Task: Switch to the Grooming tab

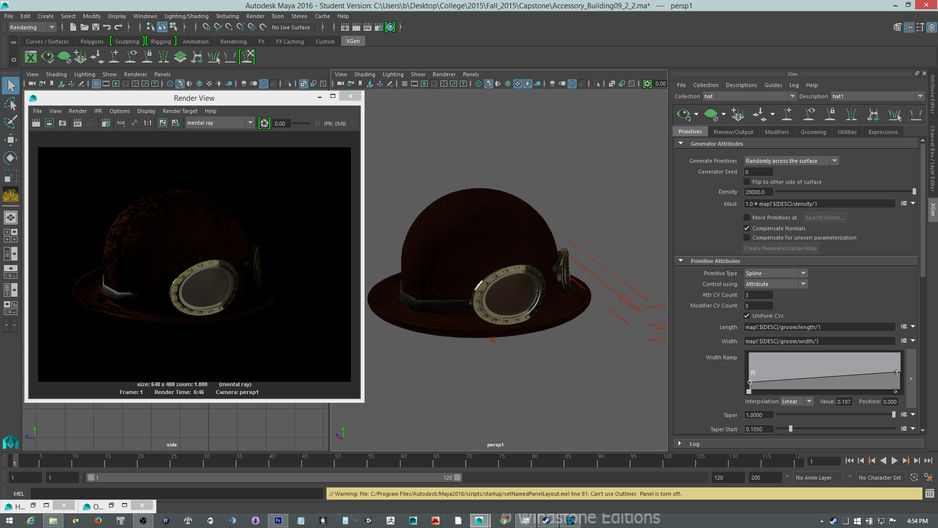Action: 813,132
